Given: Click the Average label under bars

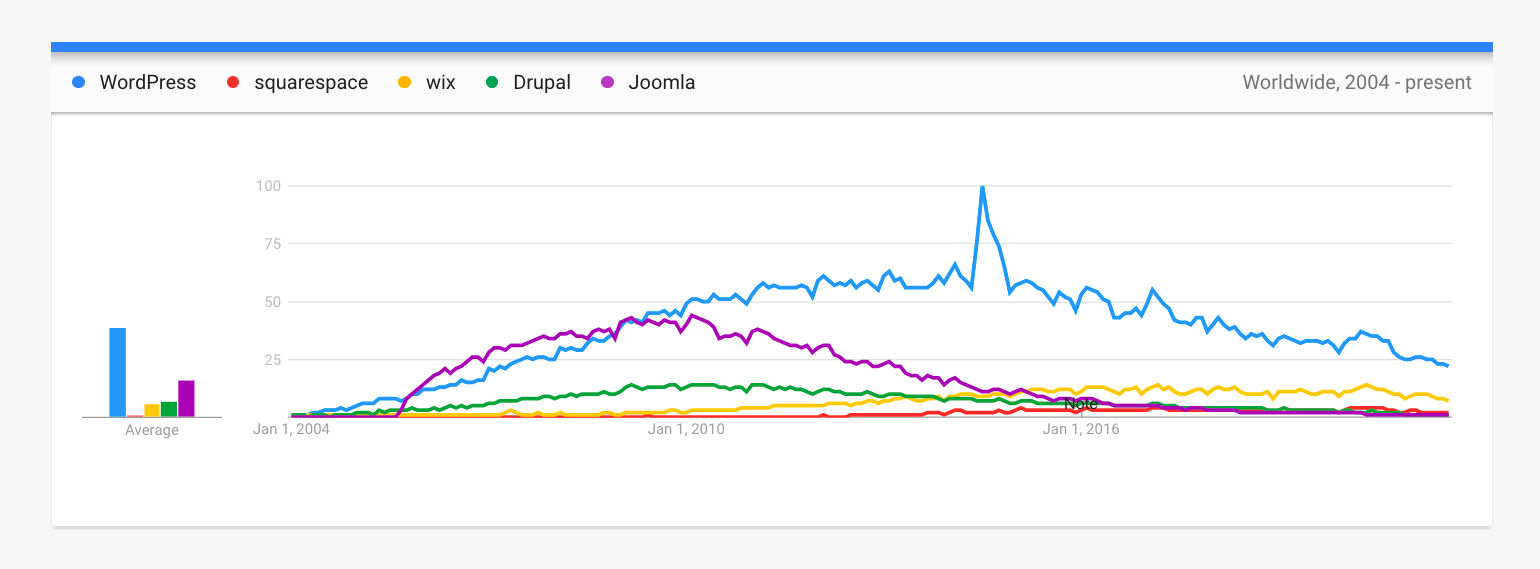Looking at the screenshot, I should coord(152,430).
